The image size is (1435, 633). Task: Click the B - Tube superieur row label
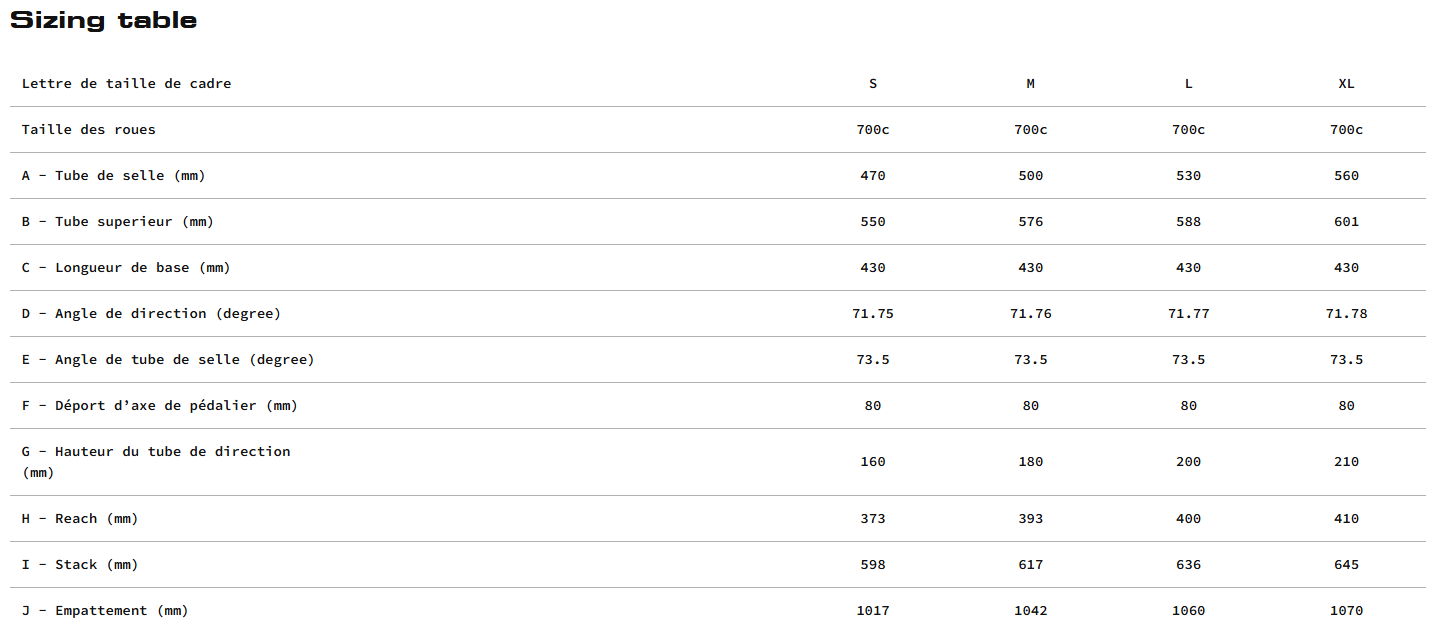[118, 222]
